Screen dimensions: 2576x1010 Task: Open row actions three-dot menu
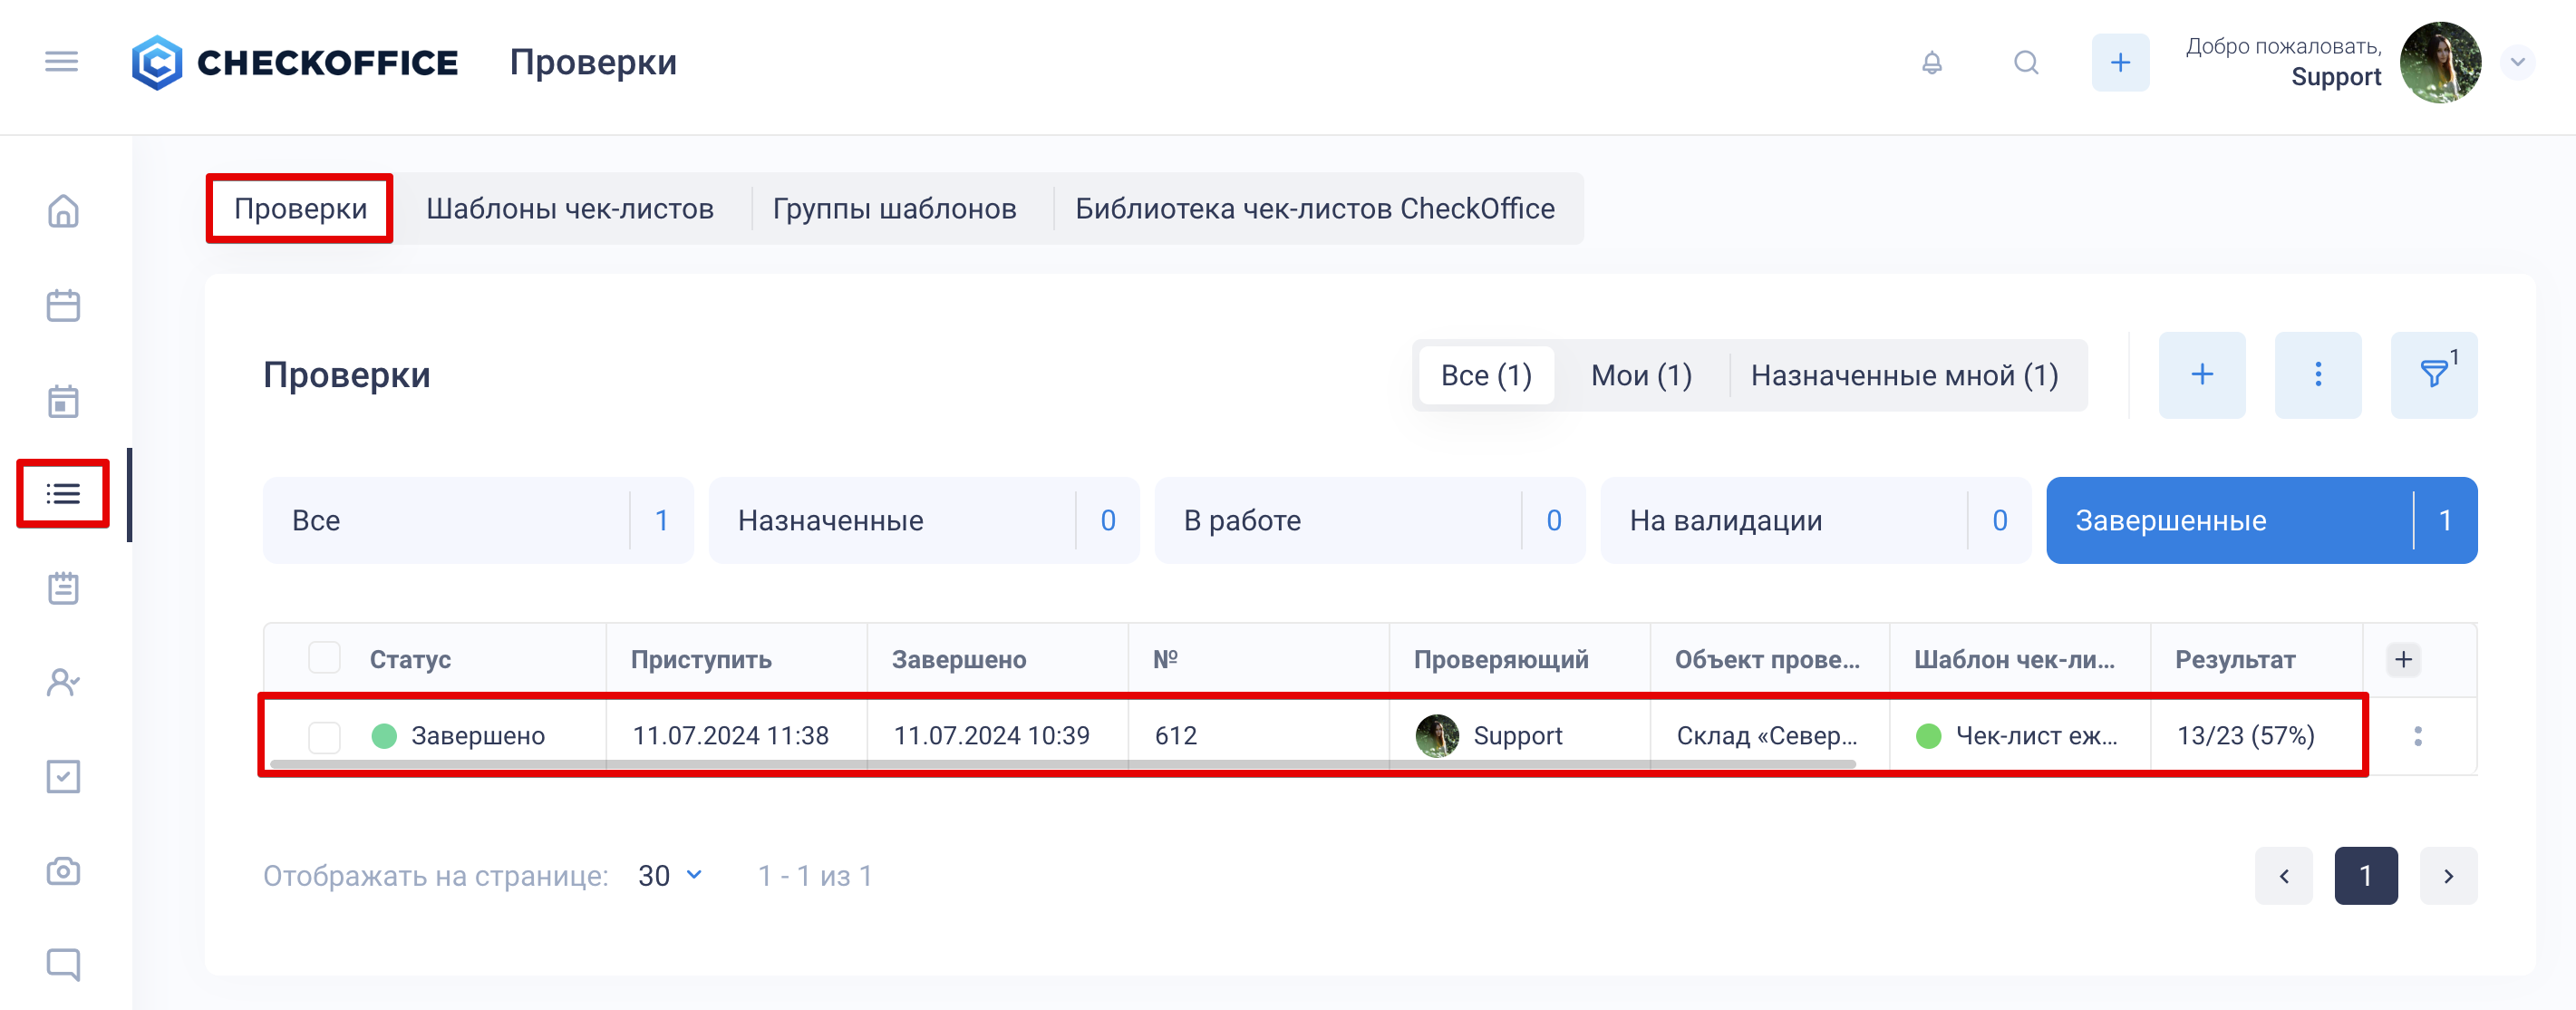coord(2417,736)
